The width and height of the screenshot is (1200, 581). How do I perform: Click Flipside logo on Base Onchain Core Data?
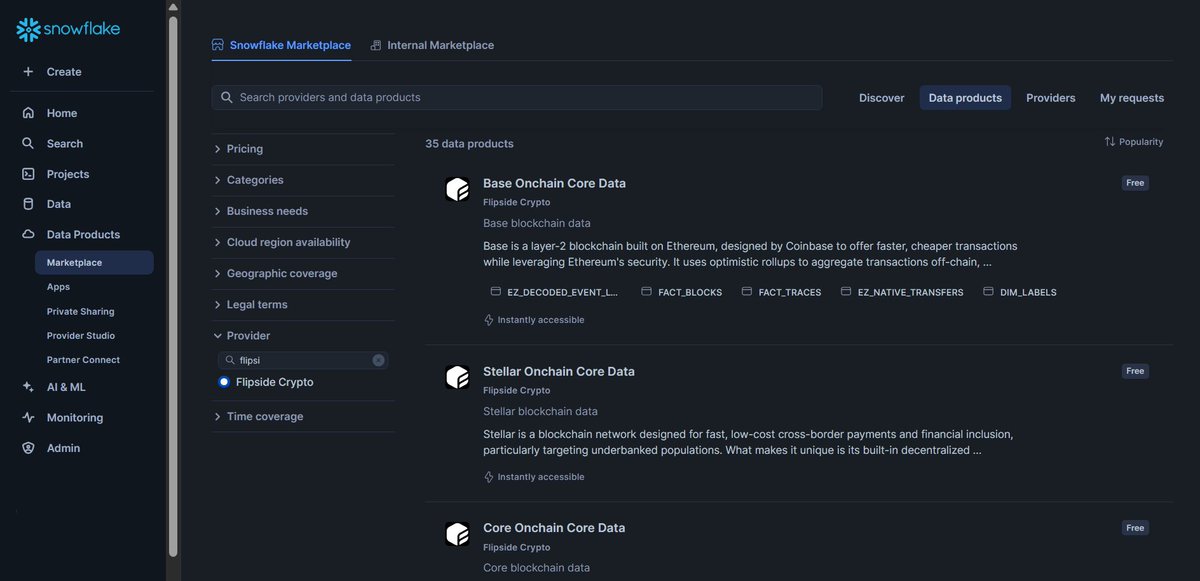(x=457, y=189)
